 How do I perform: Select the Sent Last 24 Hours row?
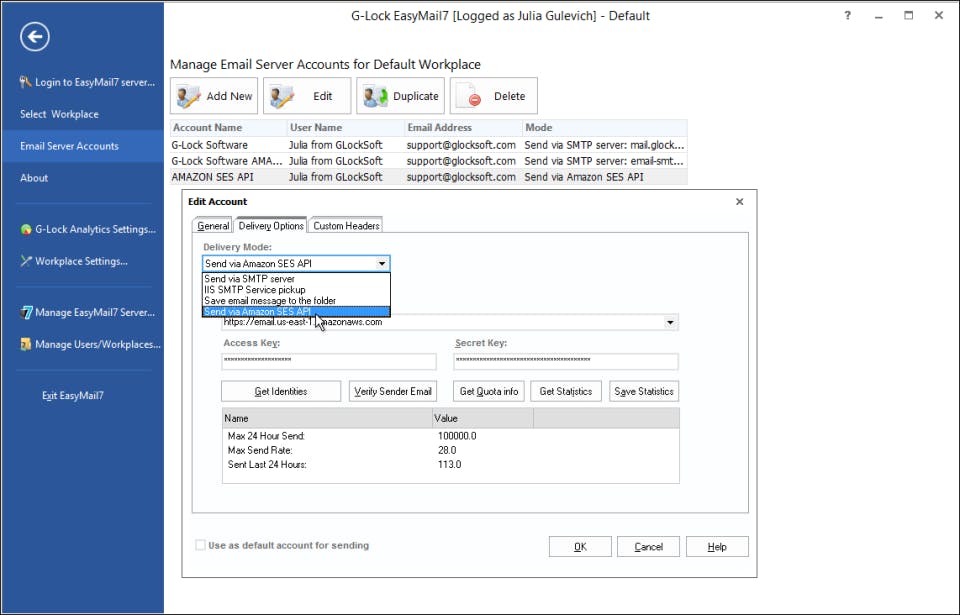point(451,464)
